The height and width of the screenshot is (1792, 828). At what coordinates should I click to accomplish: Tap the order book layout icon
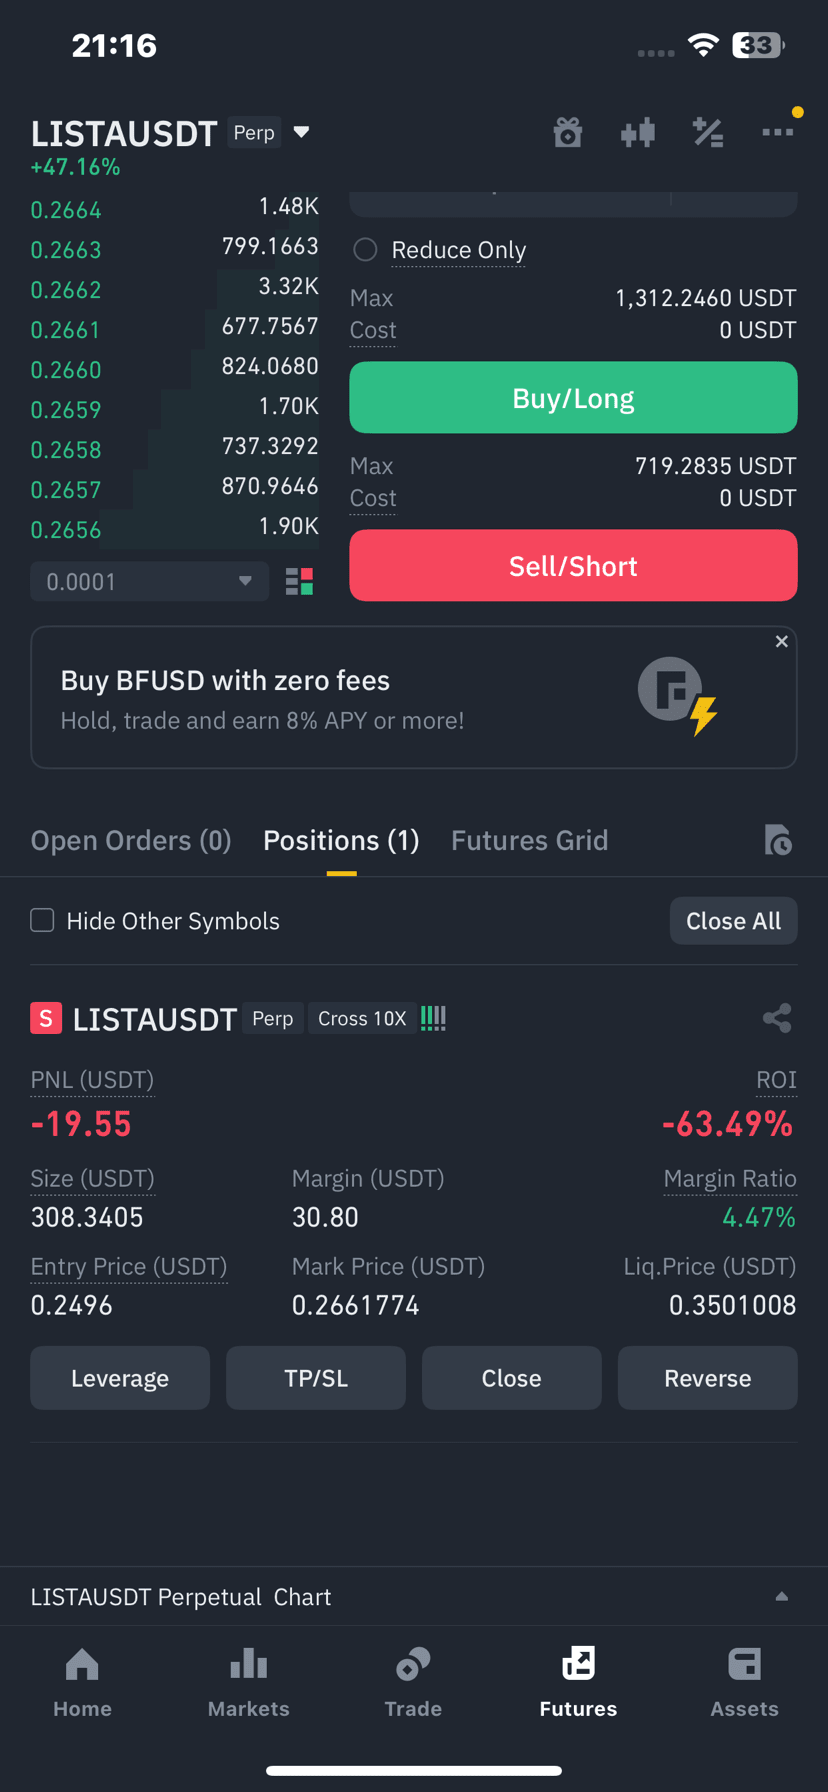pyautogui.click(x=299, y=582)
